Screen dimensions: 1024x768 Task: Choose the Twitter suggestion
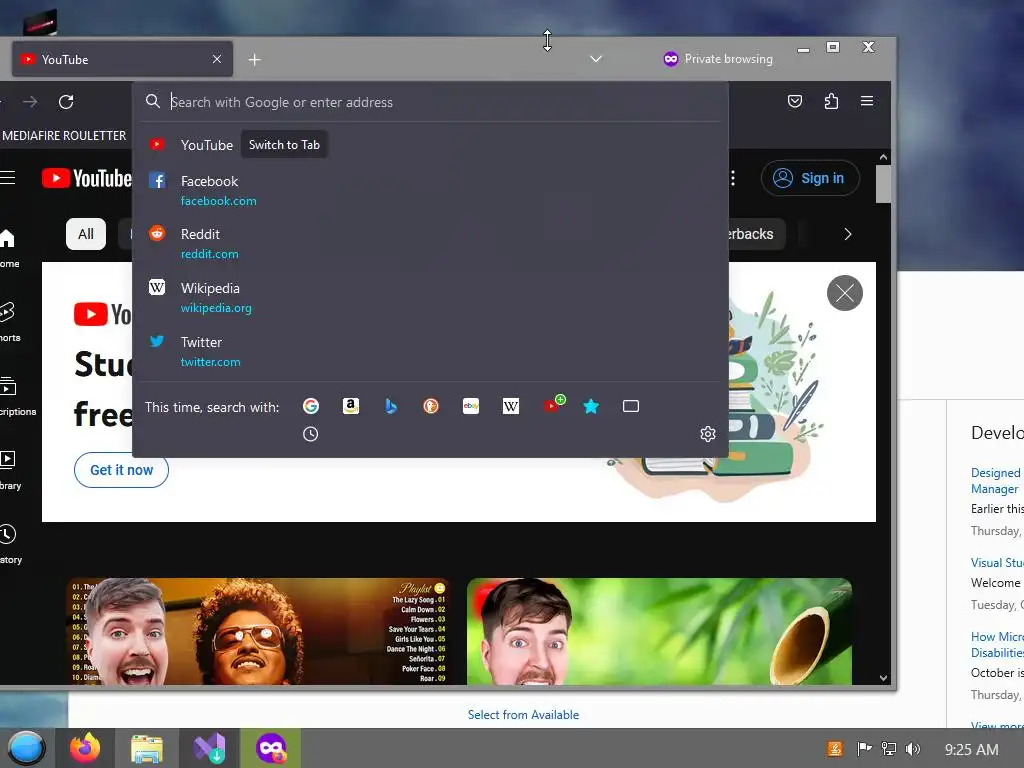point(430,351)
